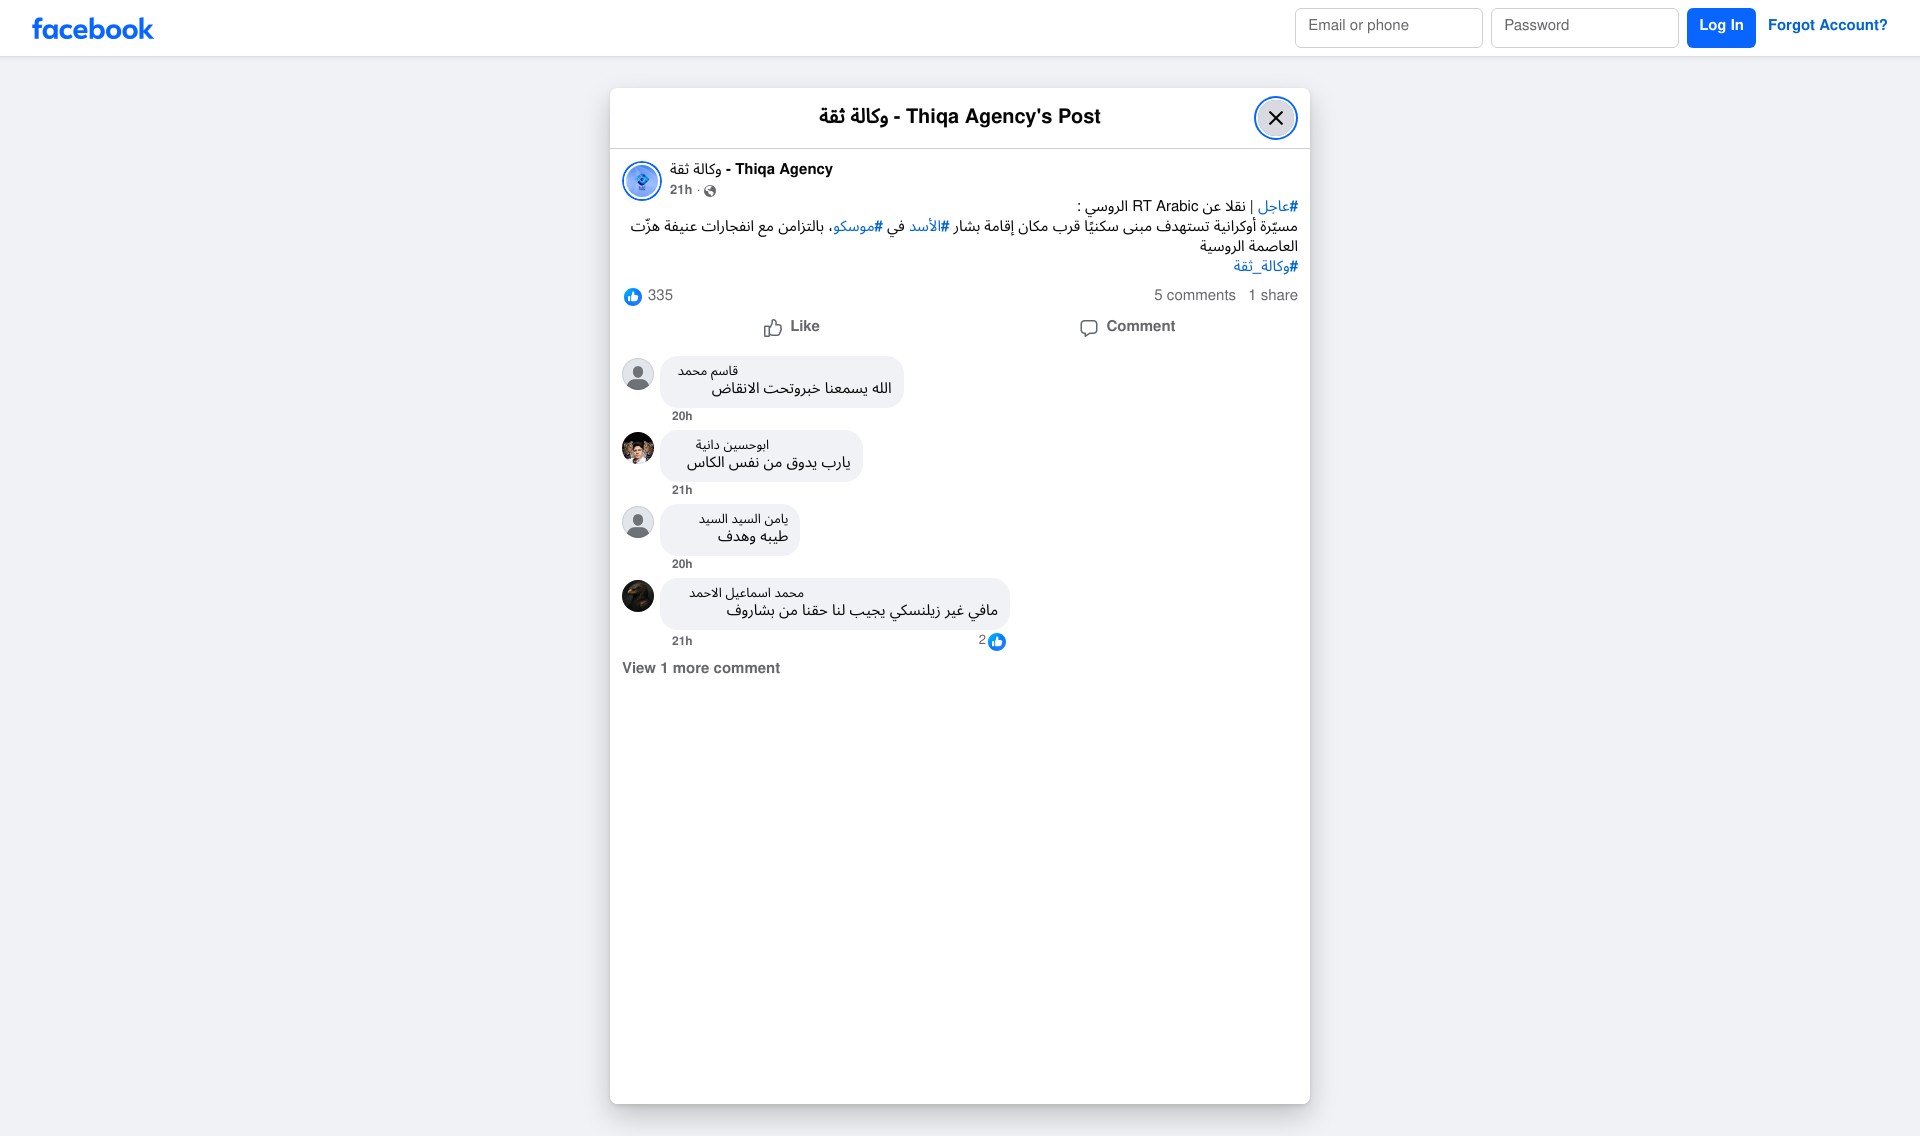Click the dialog title Thiqa Agency's Post
Image resolution: width=1920 pixels, height=1136 pixels.
(x=960, y=116)
